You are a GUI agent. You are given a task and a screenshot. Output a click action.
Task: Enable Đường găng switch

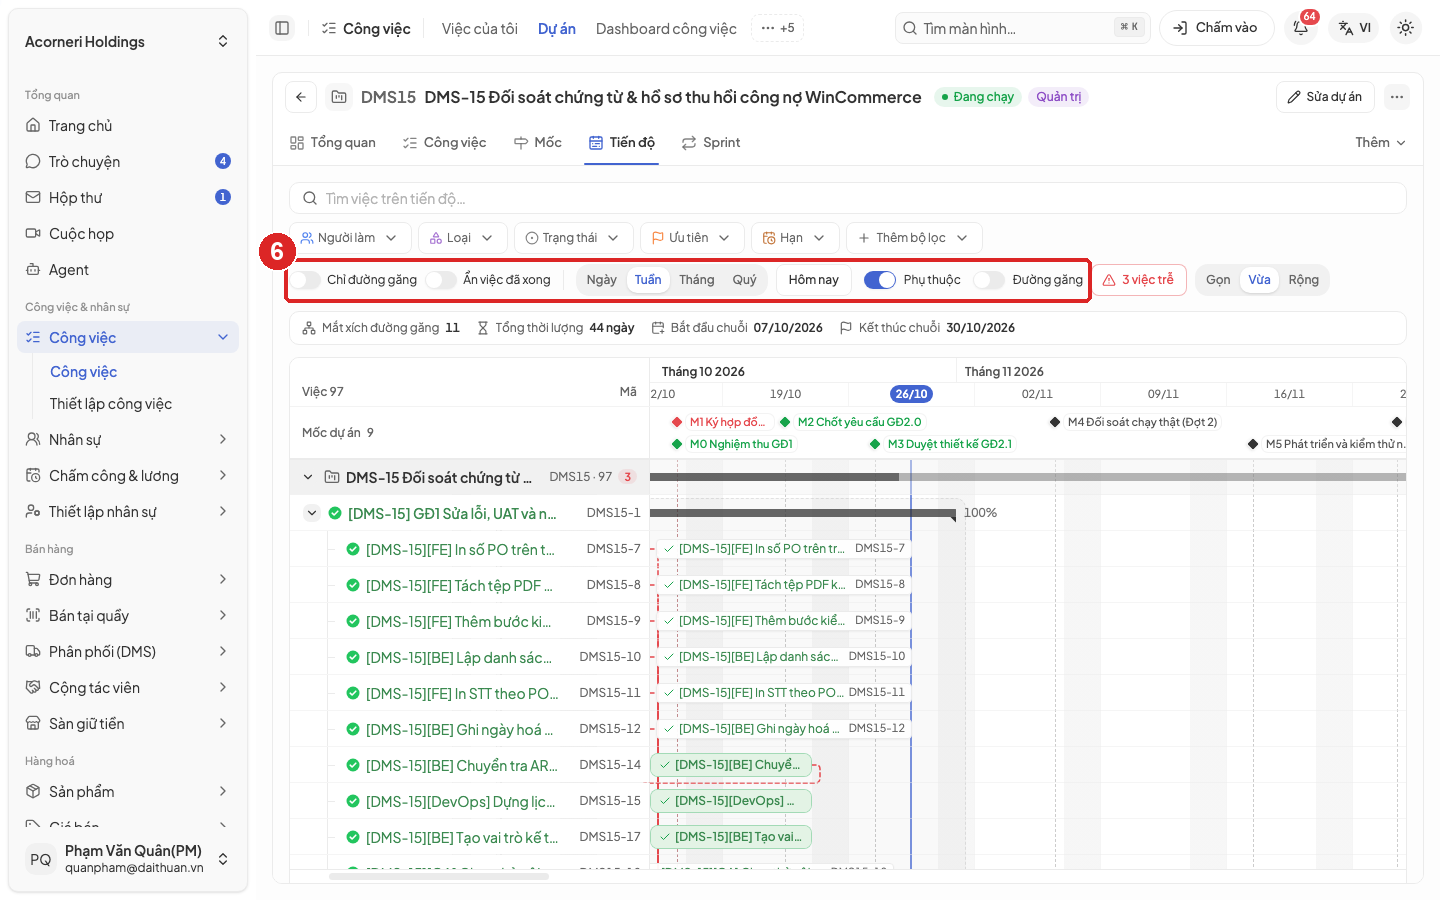[x=989, y=280]
